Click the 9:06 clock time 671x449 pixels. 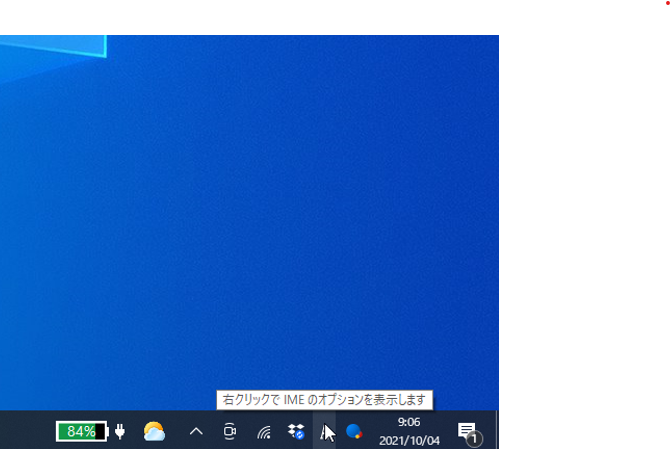tap(409, 422)
